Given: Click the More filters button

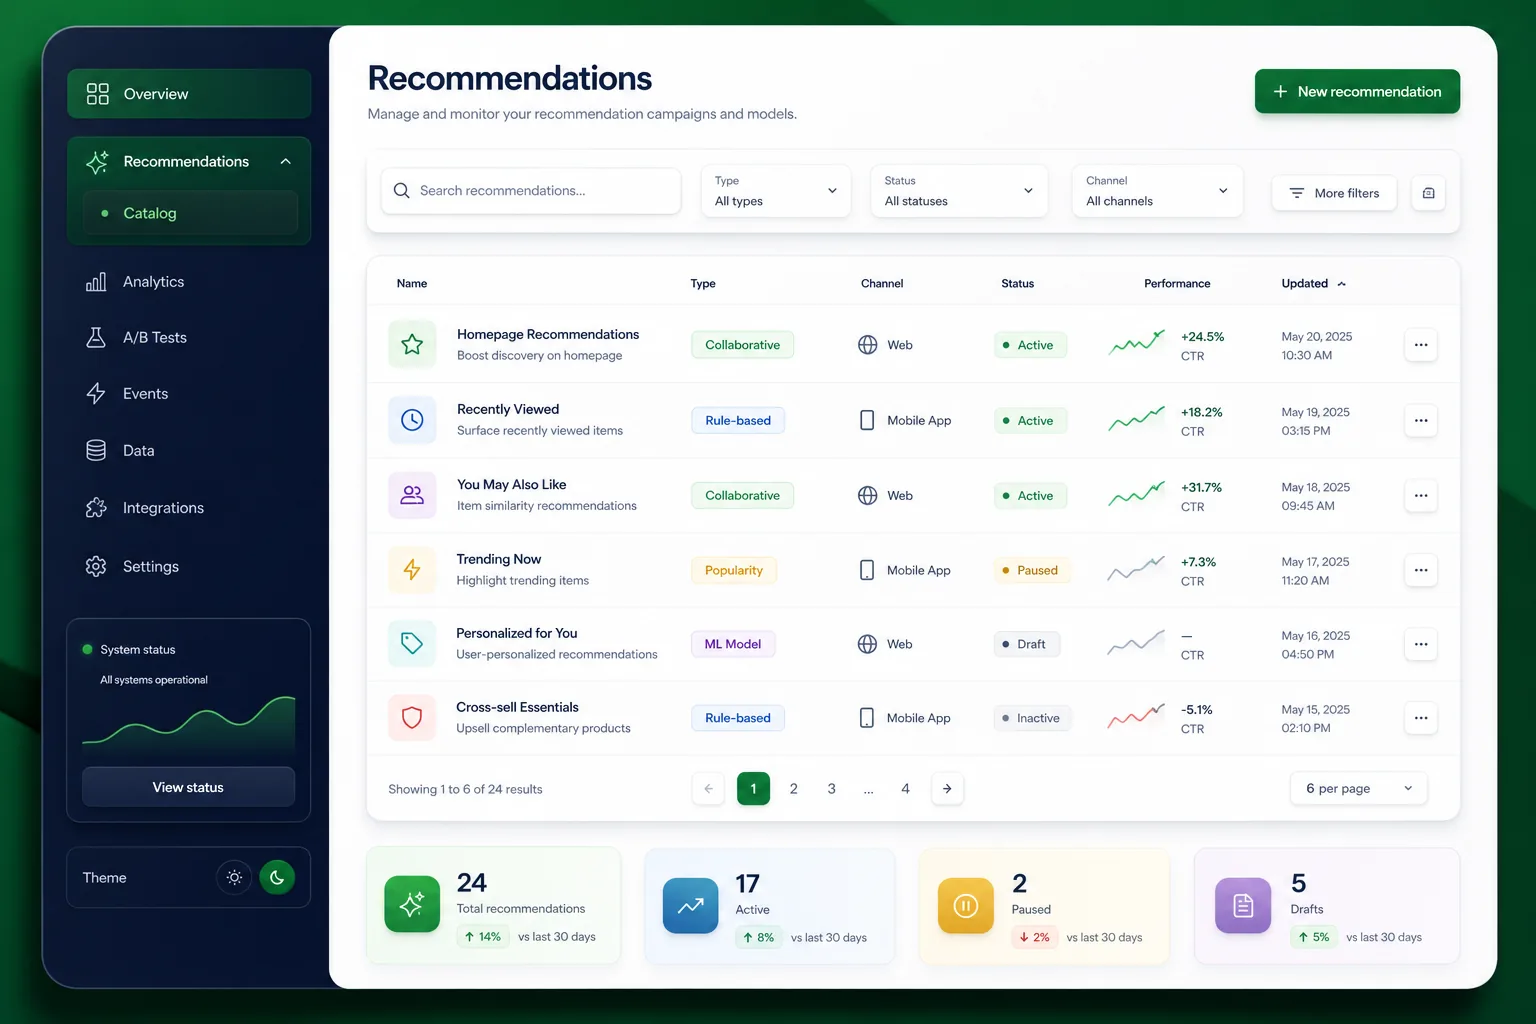Looking at the screenshot, I should 1334,193.
